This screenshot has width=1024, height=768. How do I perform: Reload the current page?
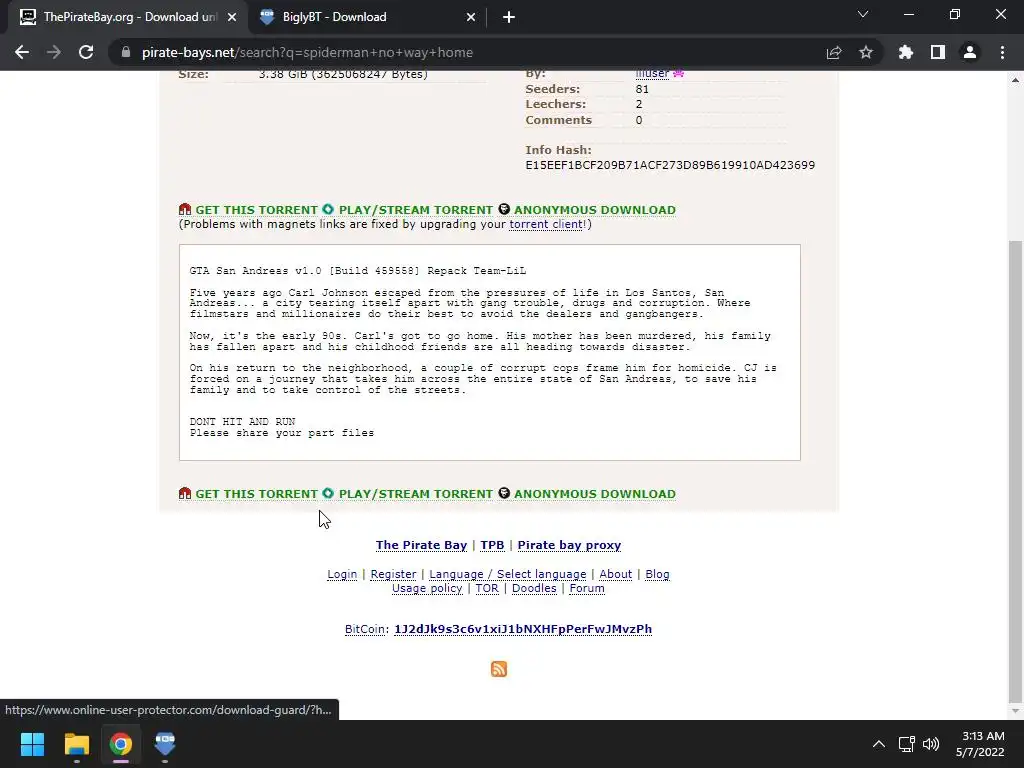pyautogui.click(x=86, y=52)
